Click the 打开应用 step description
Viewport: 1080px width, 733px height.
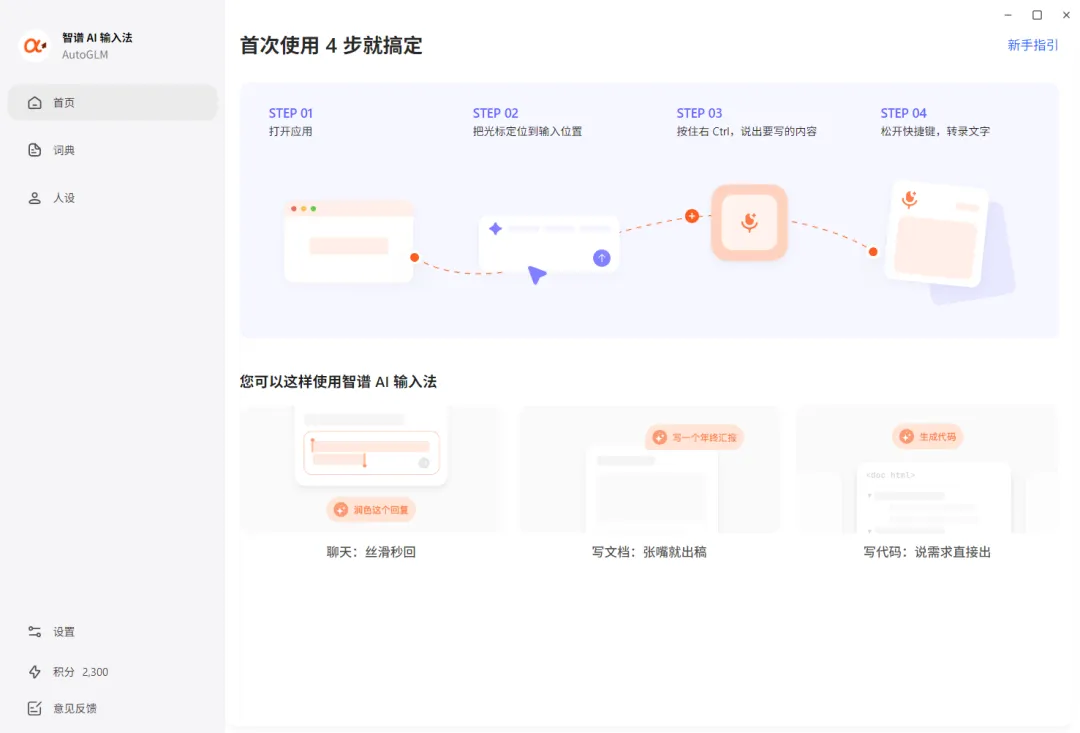click(x=291, y=132)
